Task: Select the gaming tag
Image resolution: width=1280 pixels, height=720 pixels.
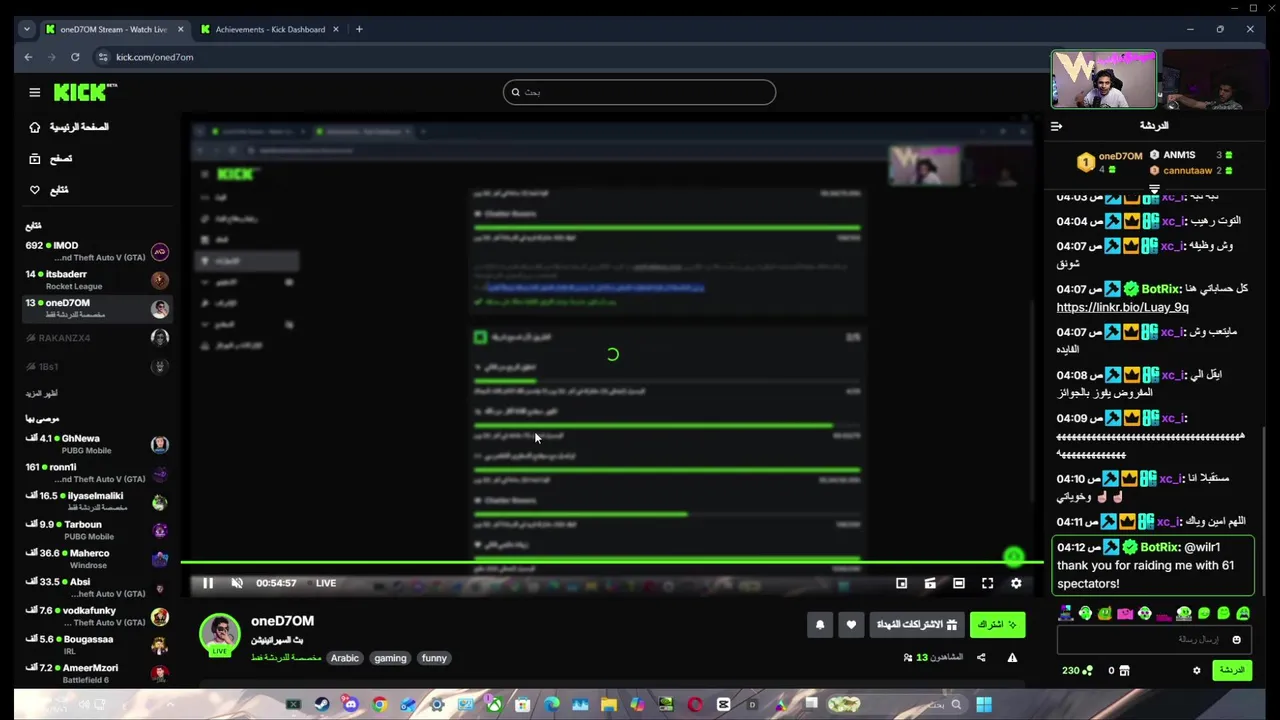Action: coord(390,658)
